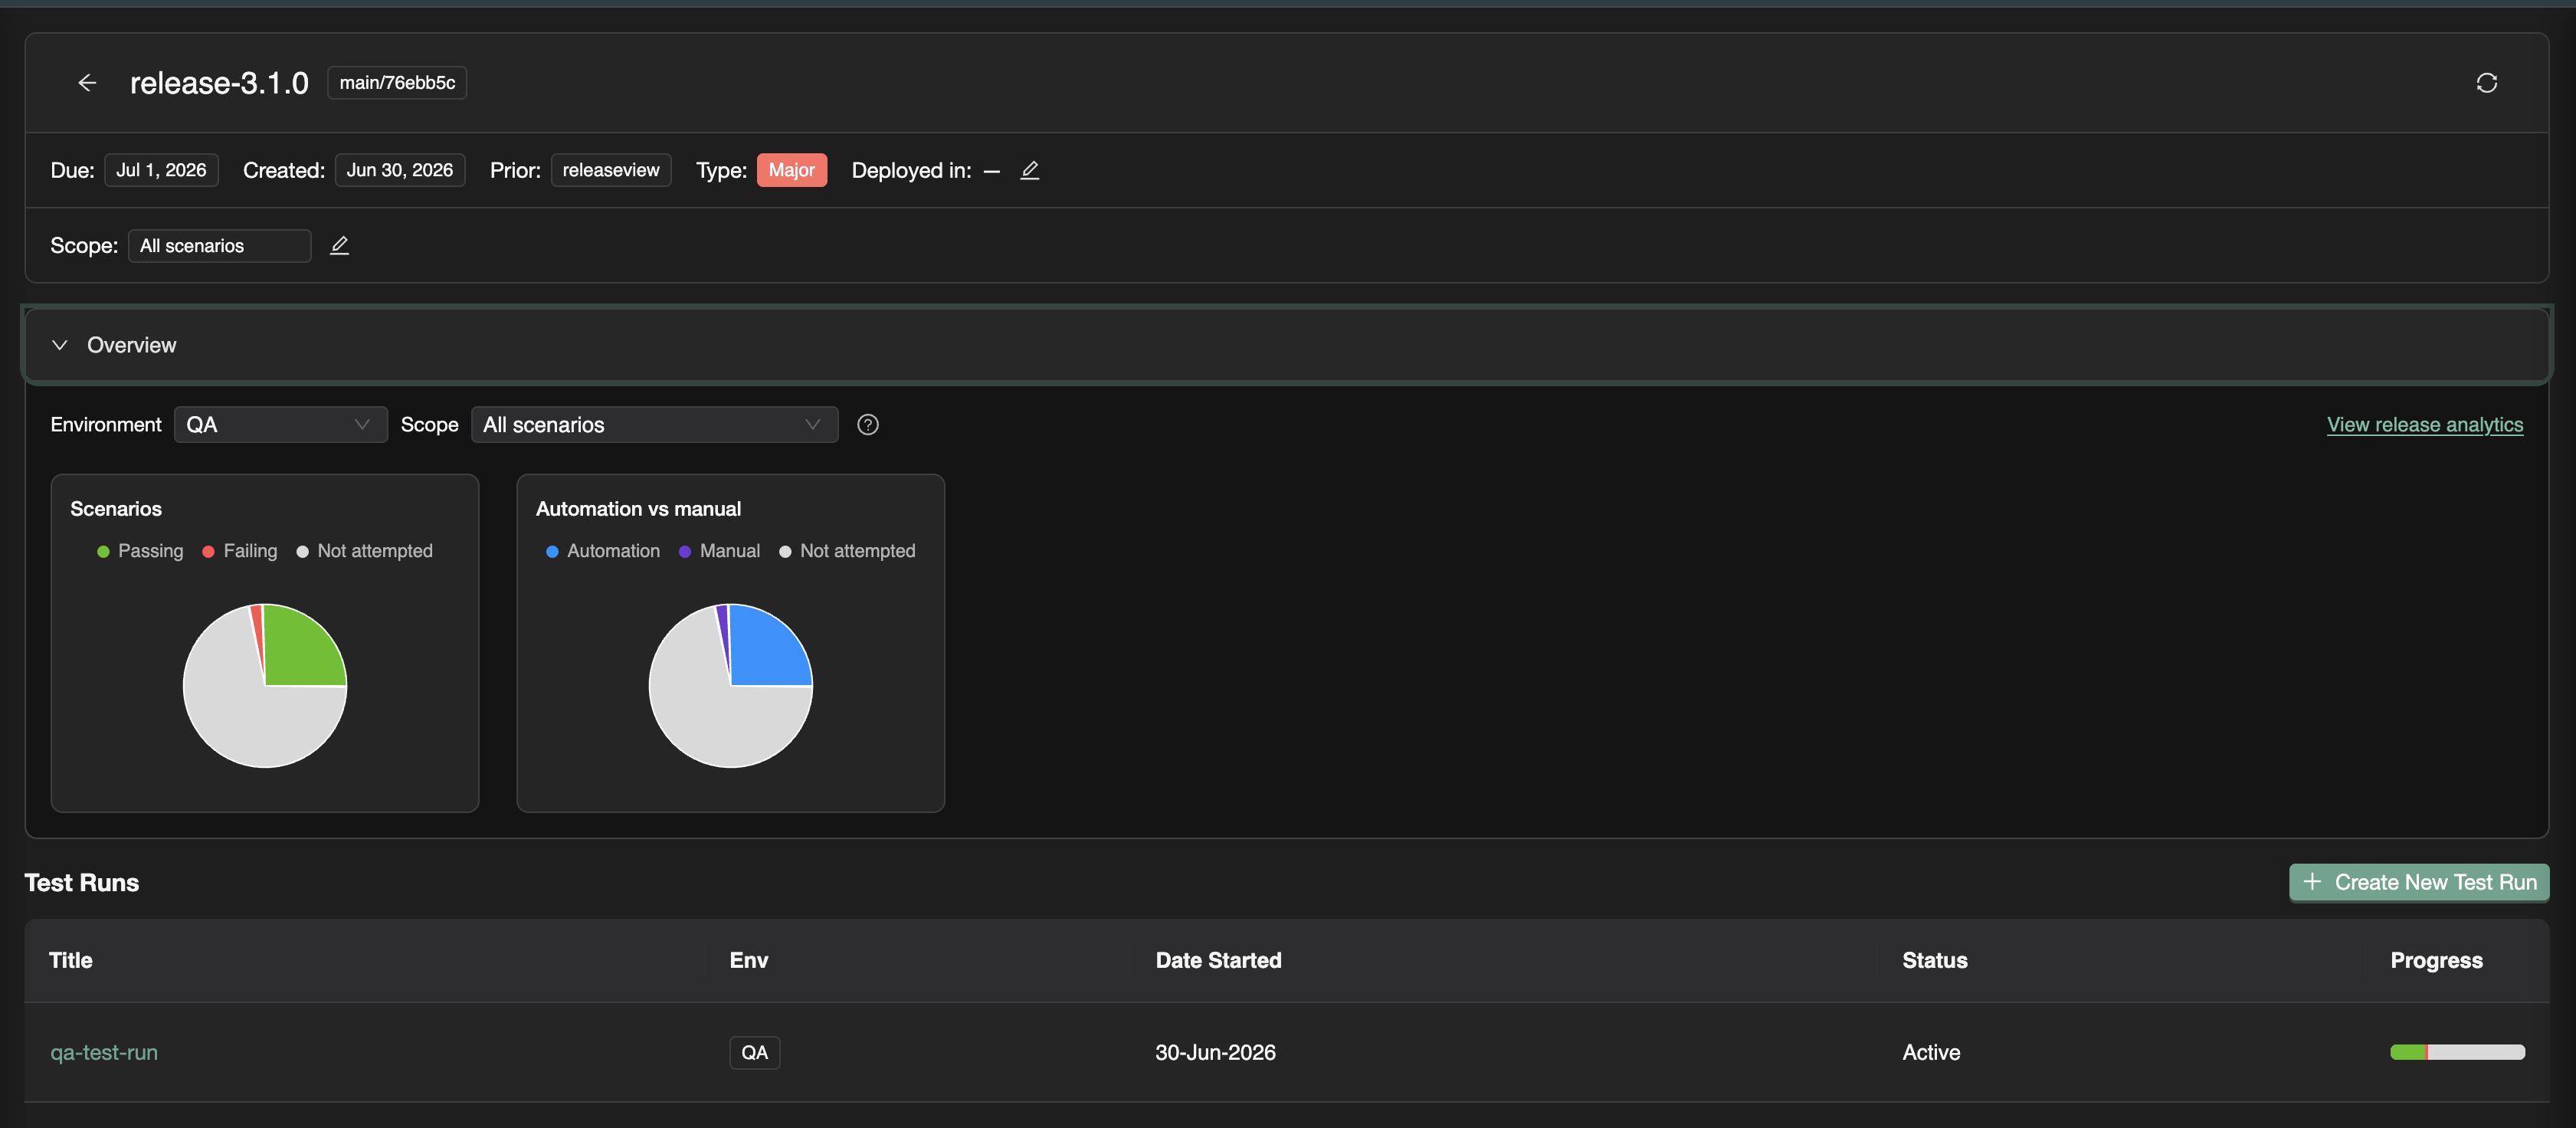Toggle Not attempted legend in Scenarios chart
The height and width of the screenshot is (1128, 2576).
365,551
